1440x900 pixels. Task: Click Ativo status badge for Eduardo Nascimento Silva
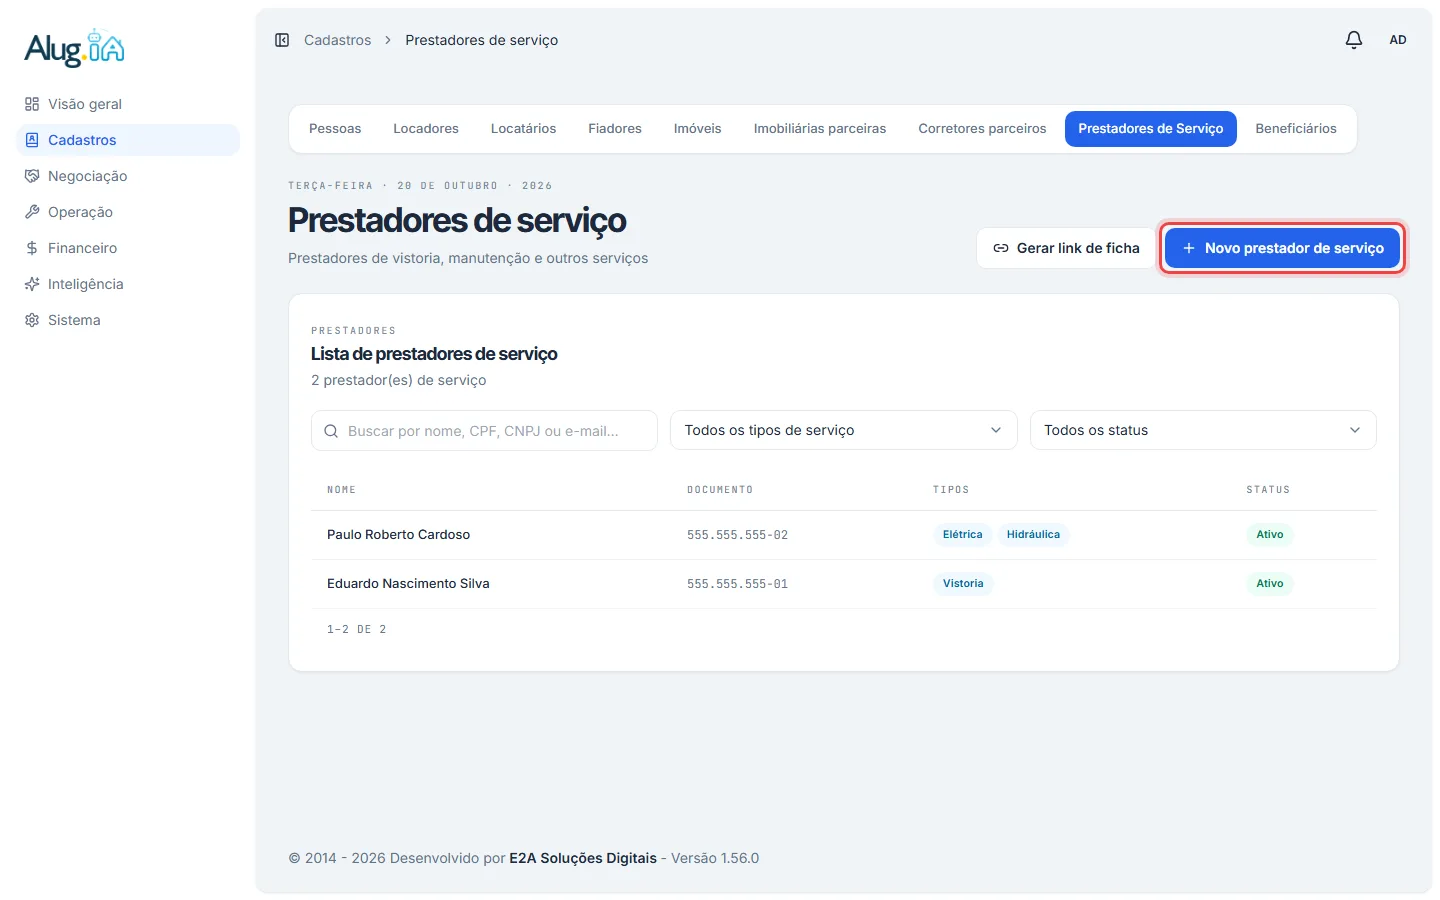click(x=1270, y=584)
